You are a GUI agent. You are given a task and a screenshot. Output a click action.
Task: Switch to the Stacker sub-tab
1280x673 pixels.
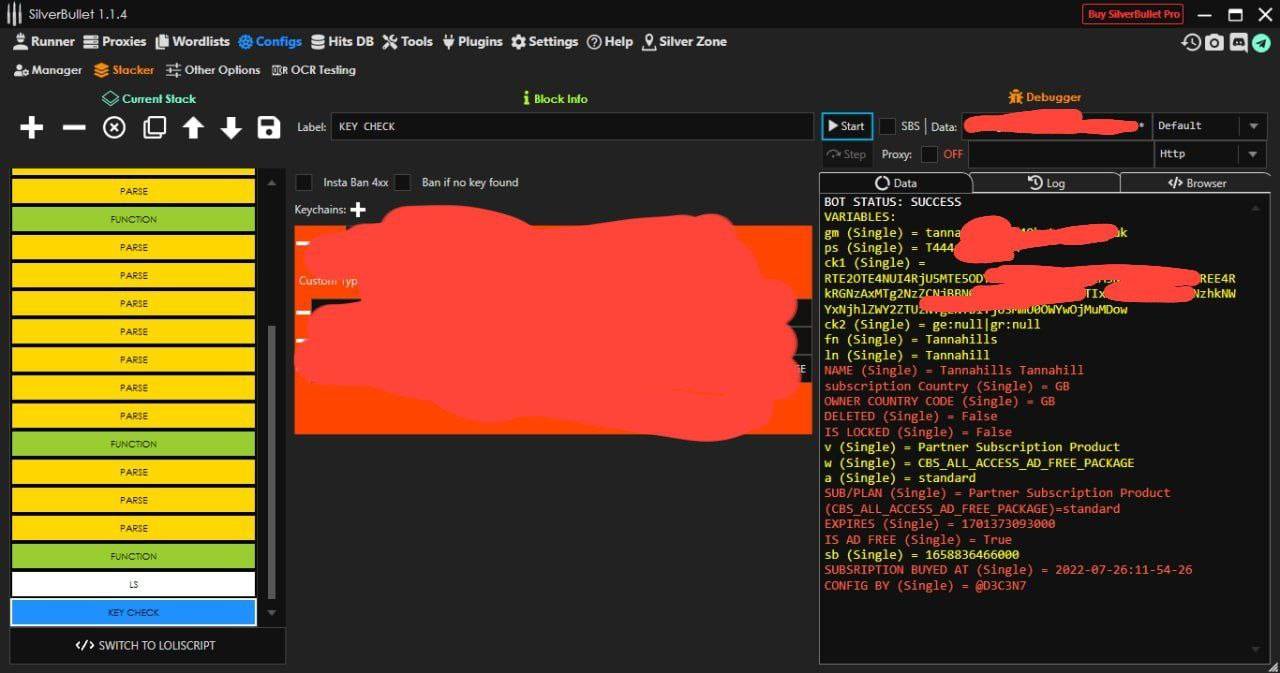(124, 70)
